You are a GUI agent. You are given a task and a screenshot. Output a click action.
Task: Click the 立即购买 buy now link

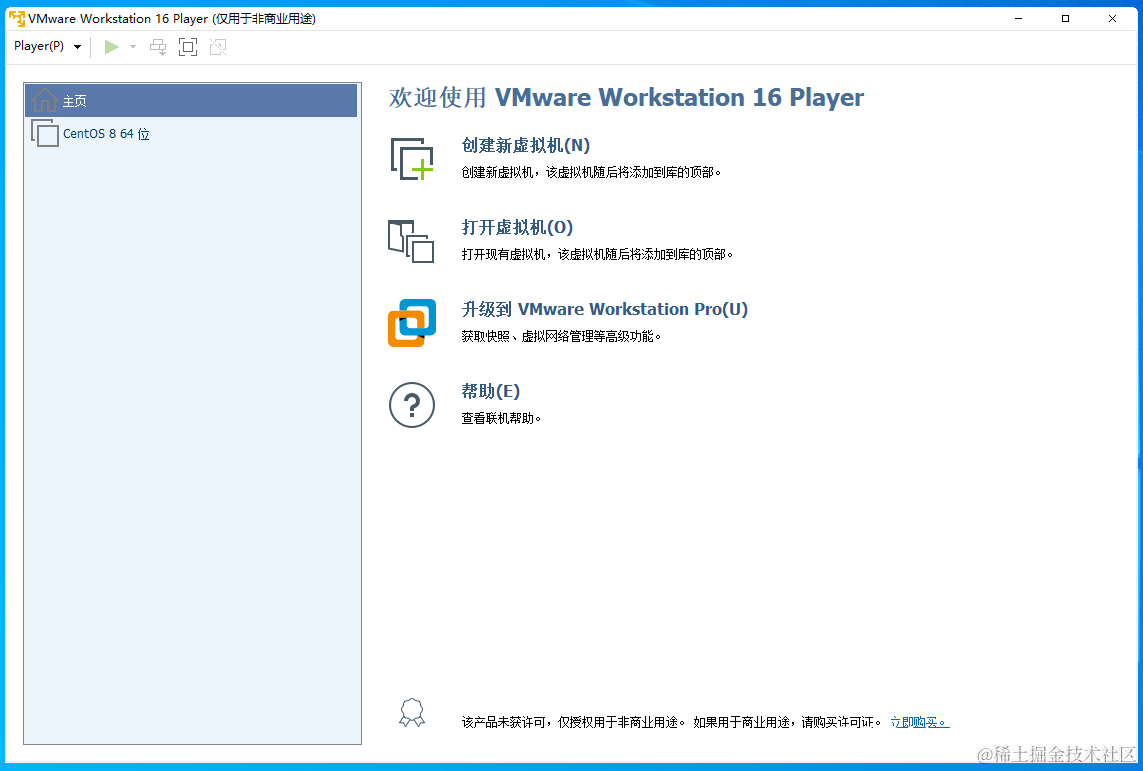click(x=920, y=722)
